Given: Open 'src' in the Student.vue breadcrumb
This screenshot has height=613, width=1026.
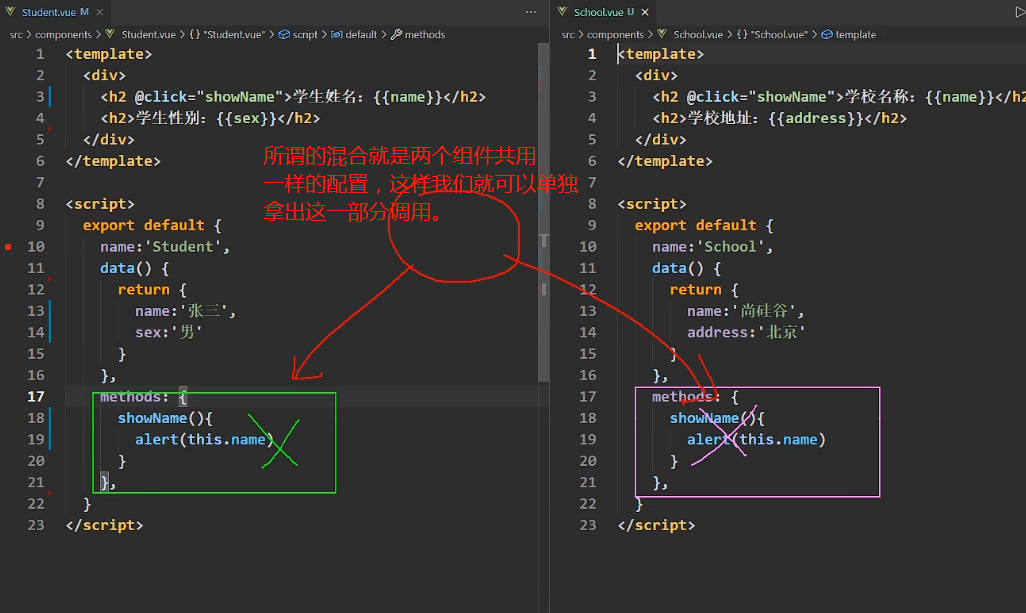Looking at the screenshot, I should click(x=16, y=35).
